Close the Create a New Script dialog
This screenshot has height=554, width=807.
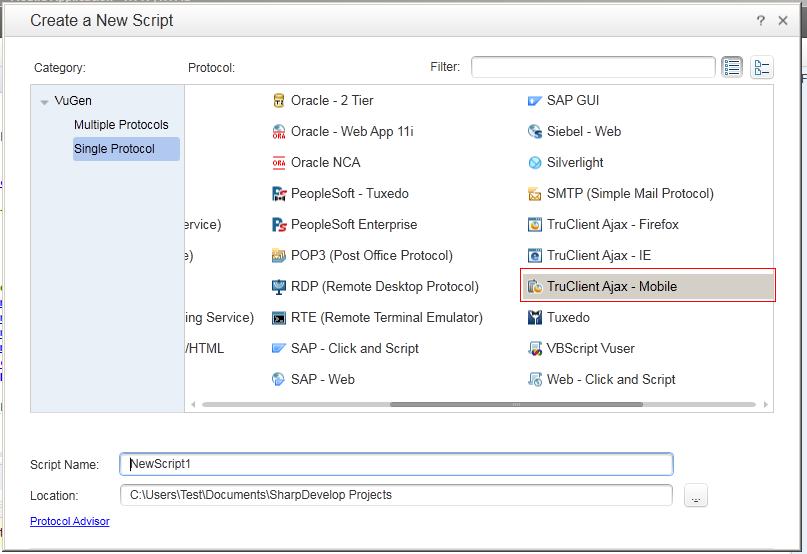783,21
